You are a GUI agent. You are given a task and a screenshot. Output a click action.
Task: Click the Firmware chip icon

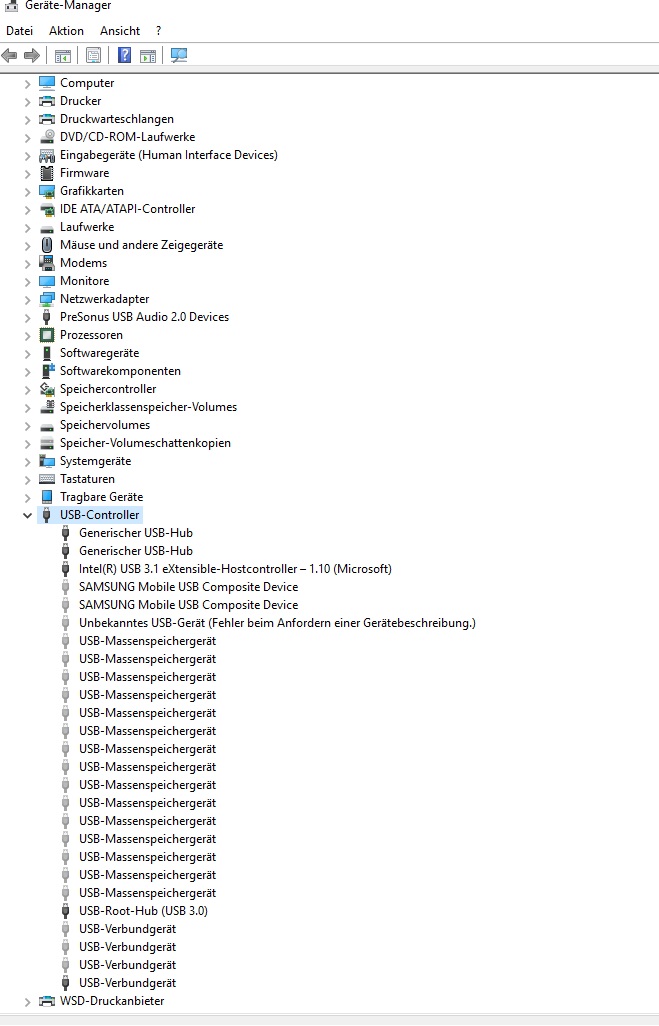tap(47, 173)
